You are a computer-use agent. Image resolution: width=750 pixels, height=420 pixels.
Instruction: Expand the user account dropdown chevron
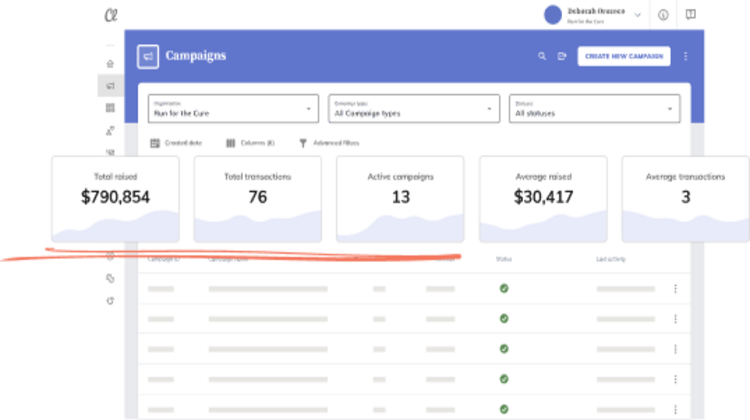[x=638, y=15]
